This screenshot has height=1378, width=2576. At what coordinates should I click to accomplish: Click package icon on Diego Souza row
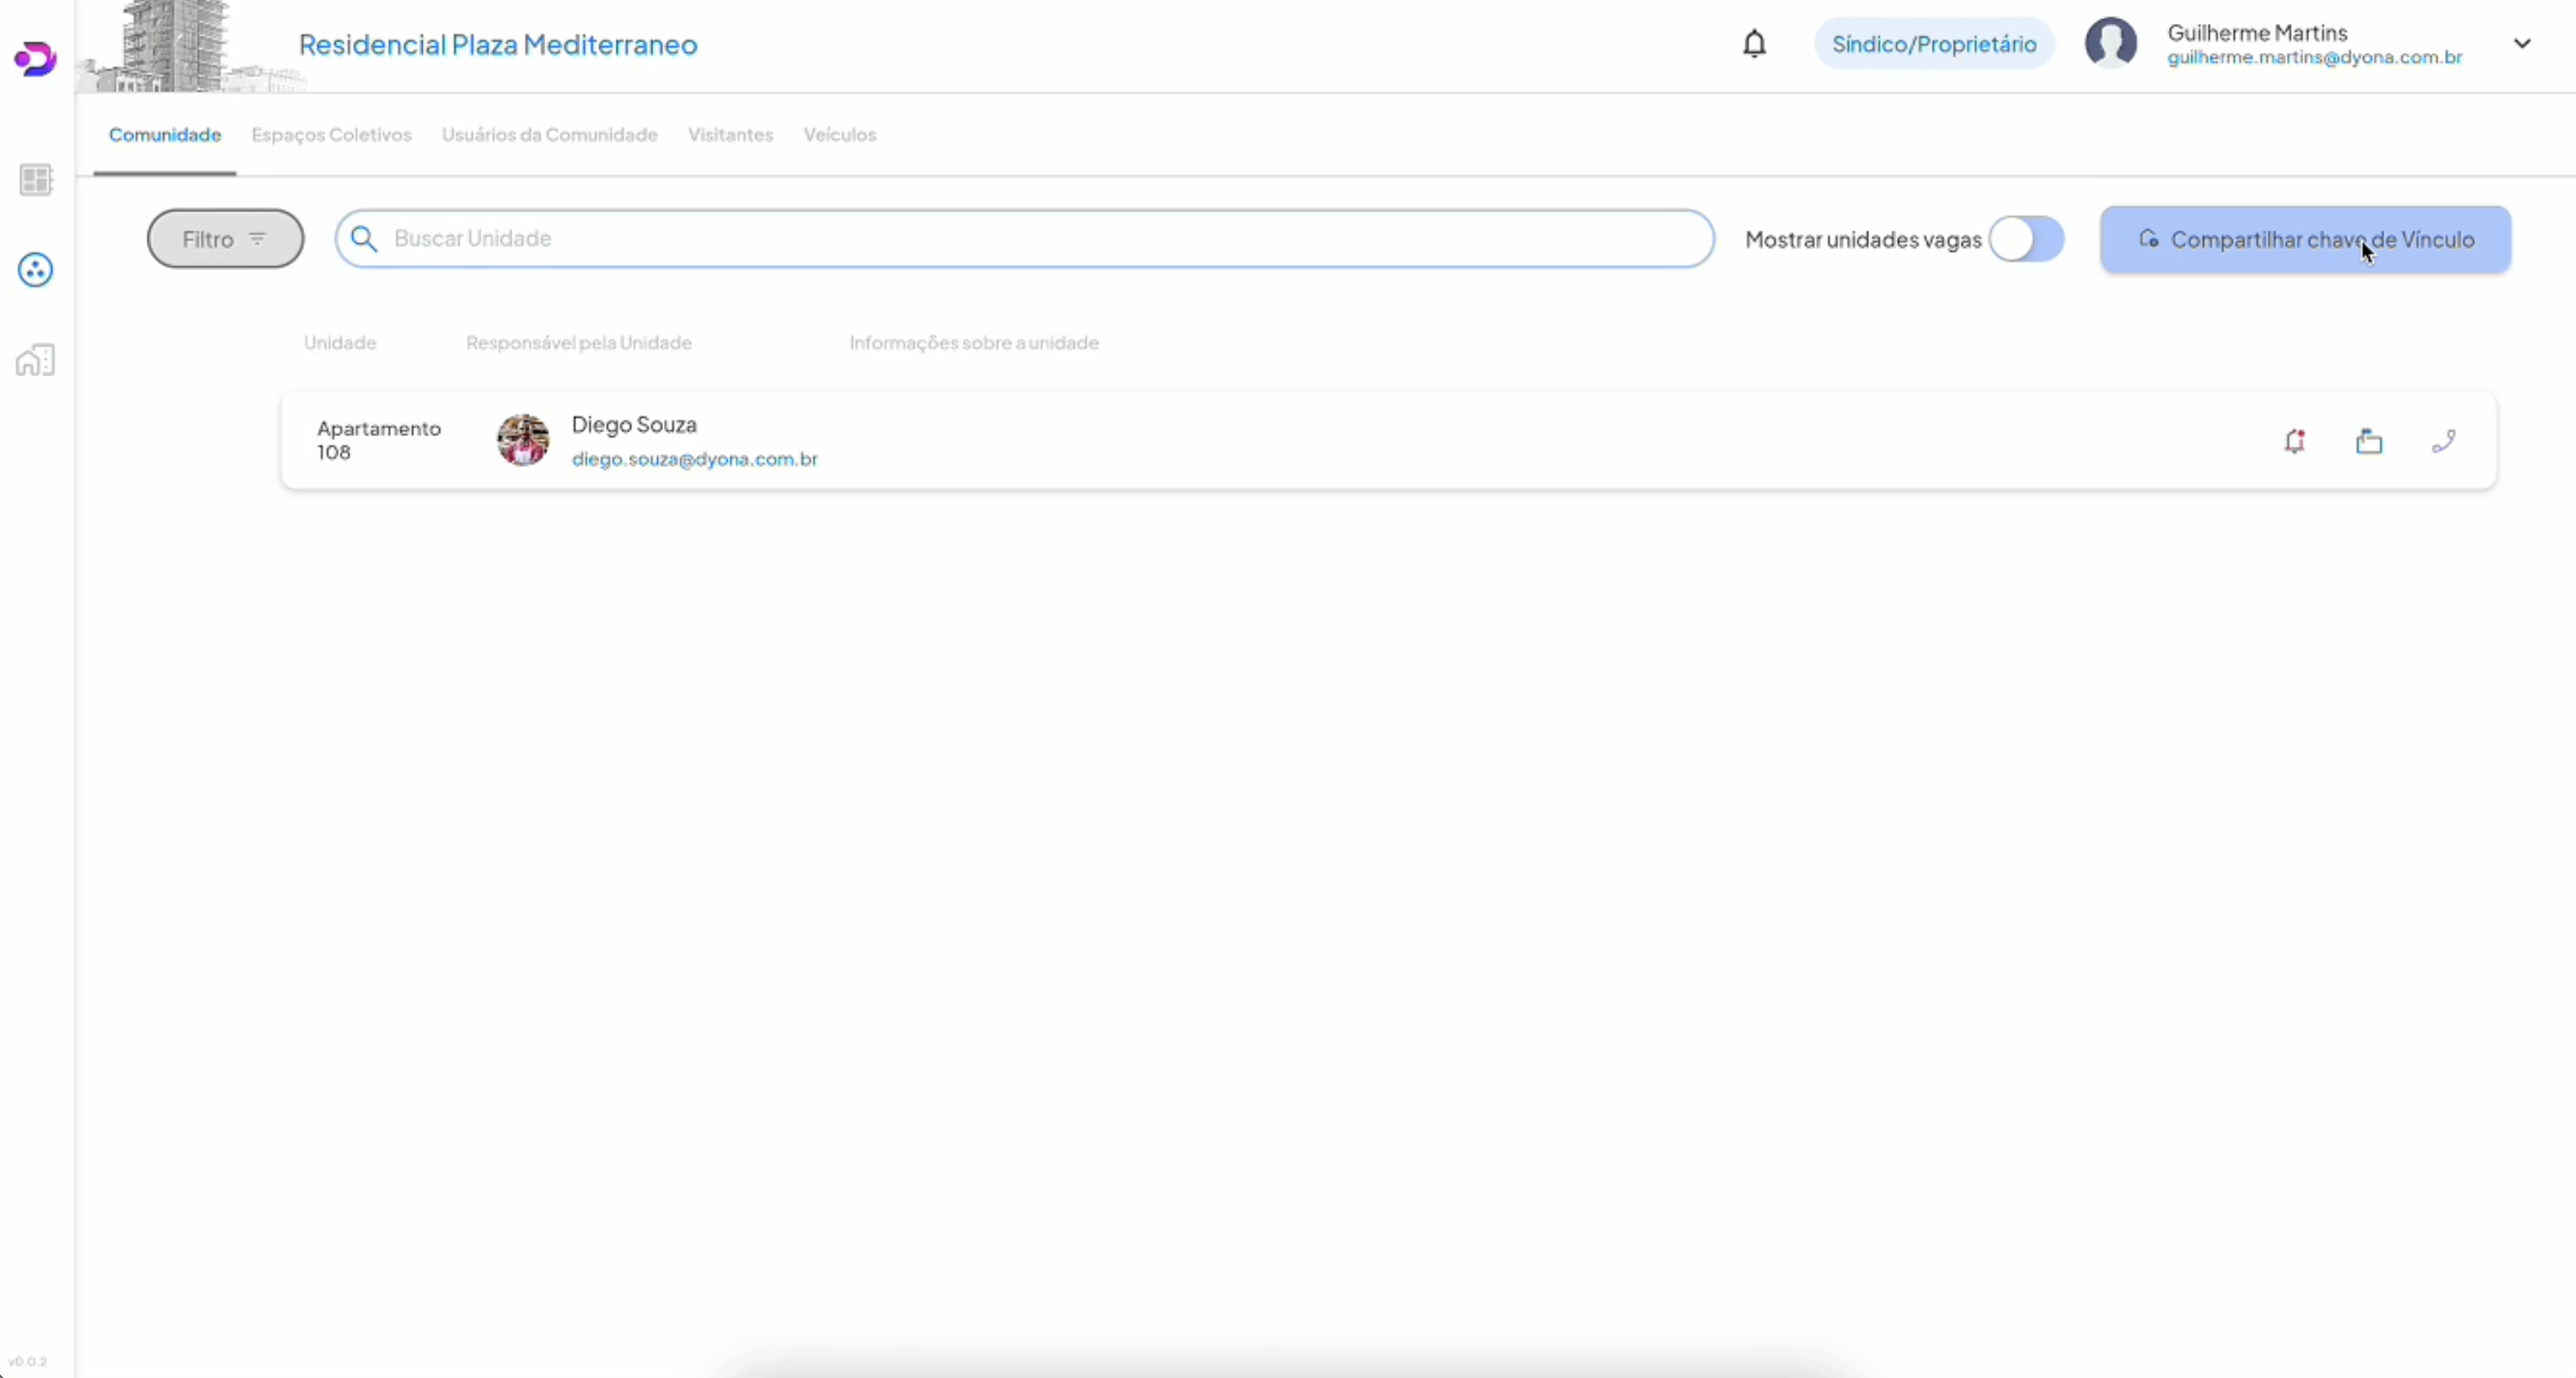point(2369,441)
